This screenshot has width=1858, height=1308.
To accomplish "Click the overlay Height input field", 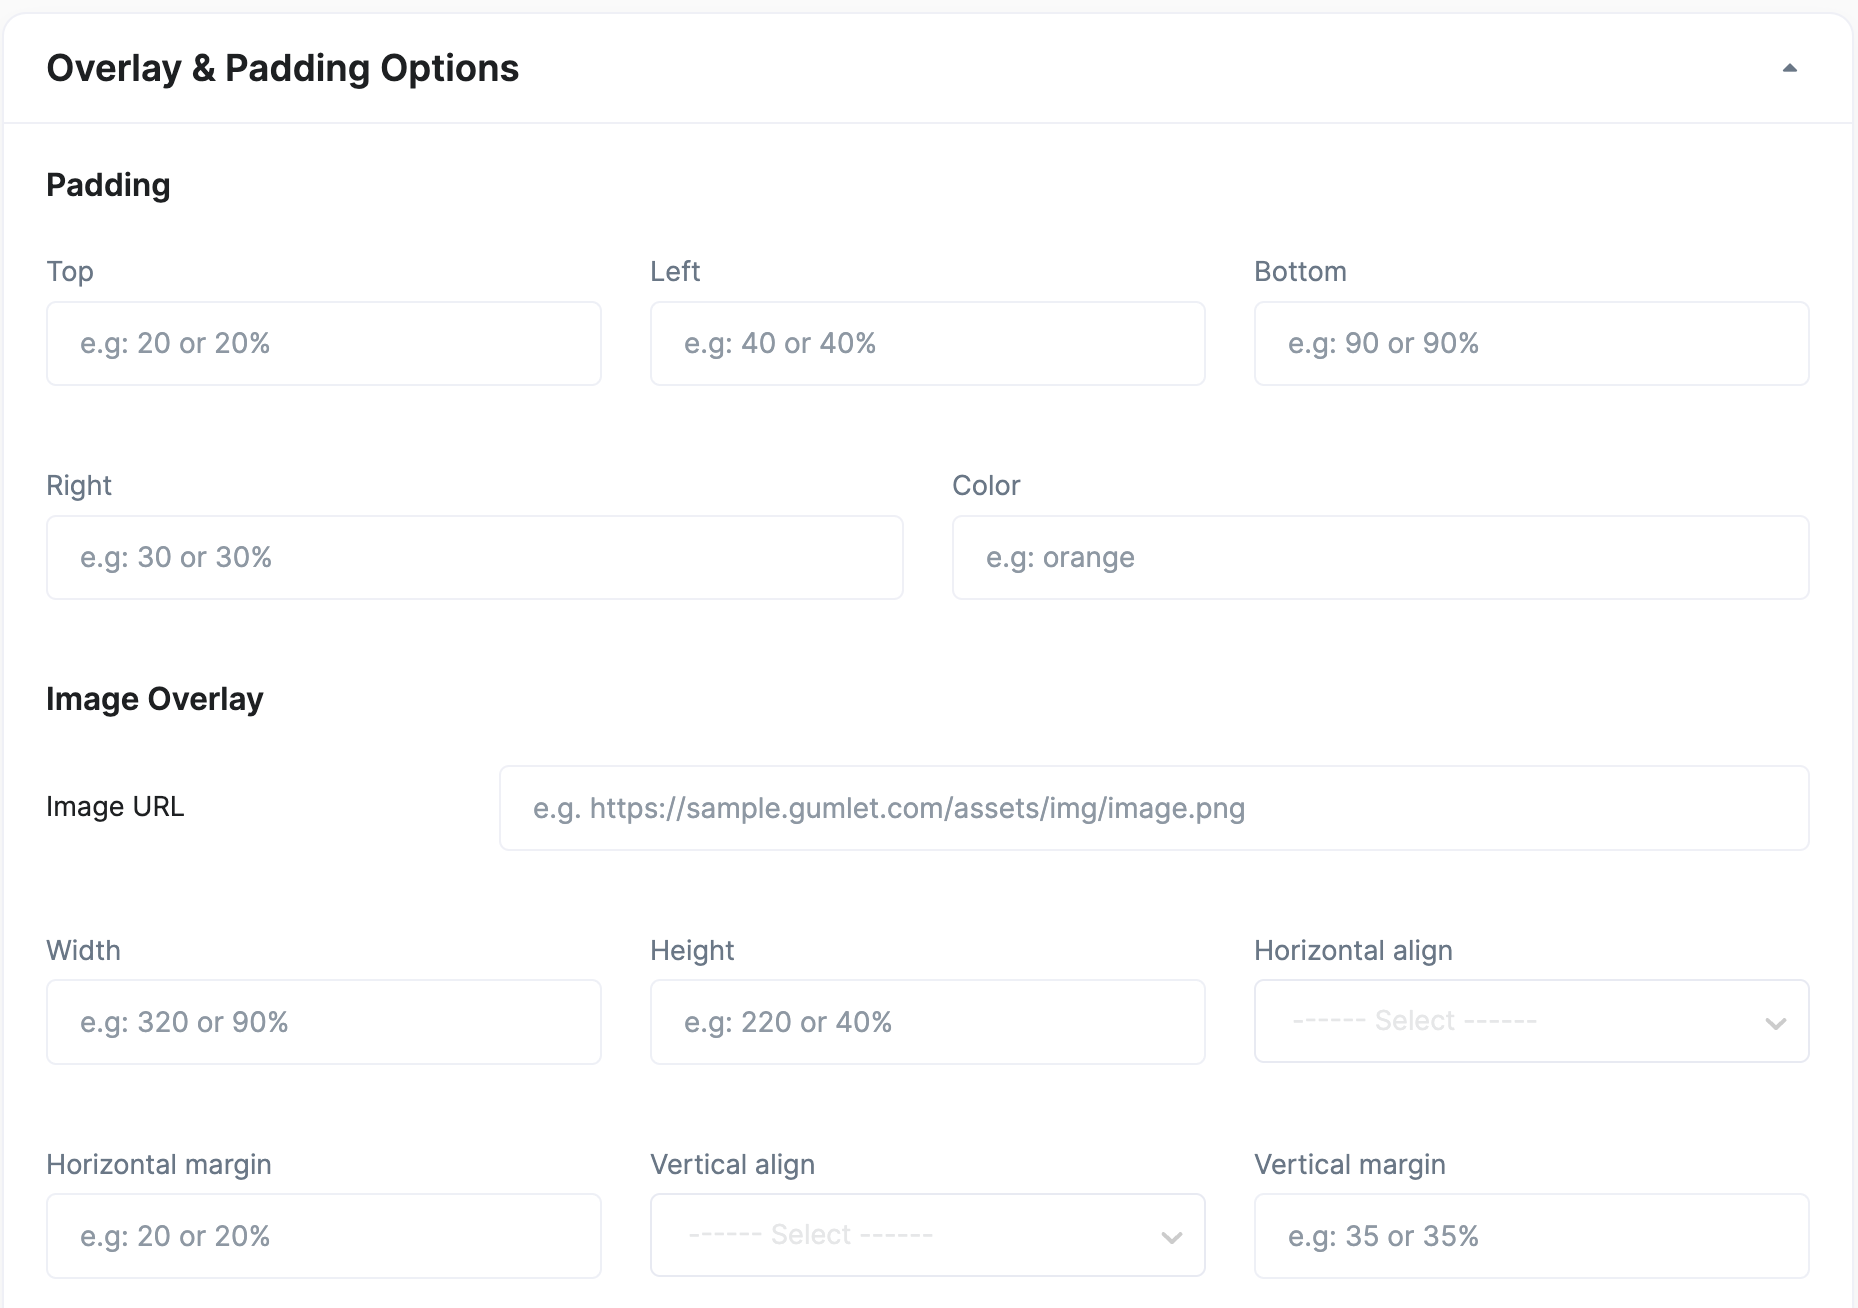I will [927, 1022].
